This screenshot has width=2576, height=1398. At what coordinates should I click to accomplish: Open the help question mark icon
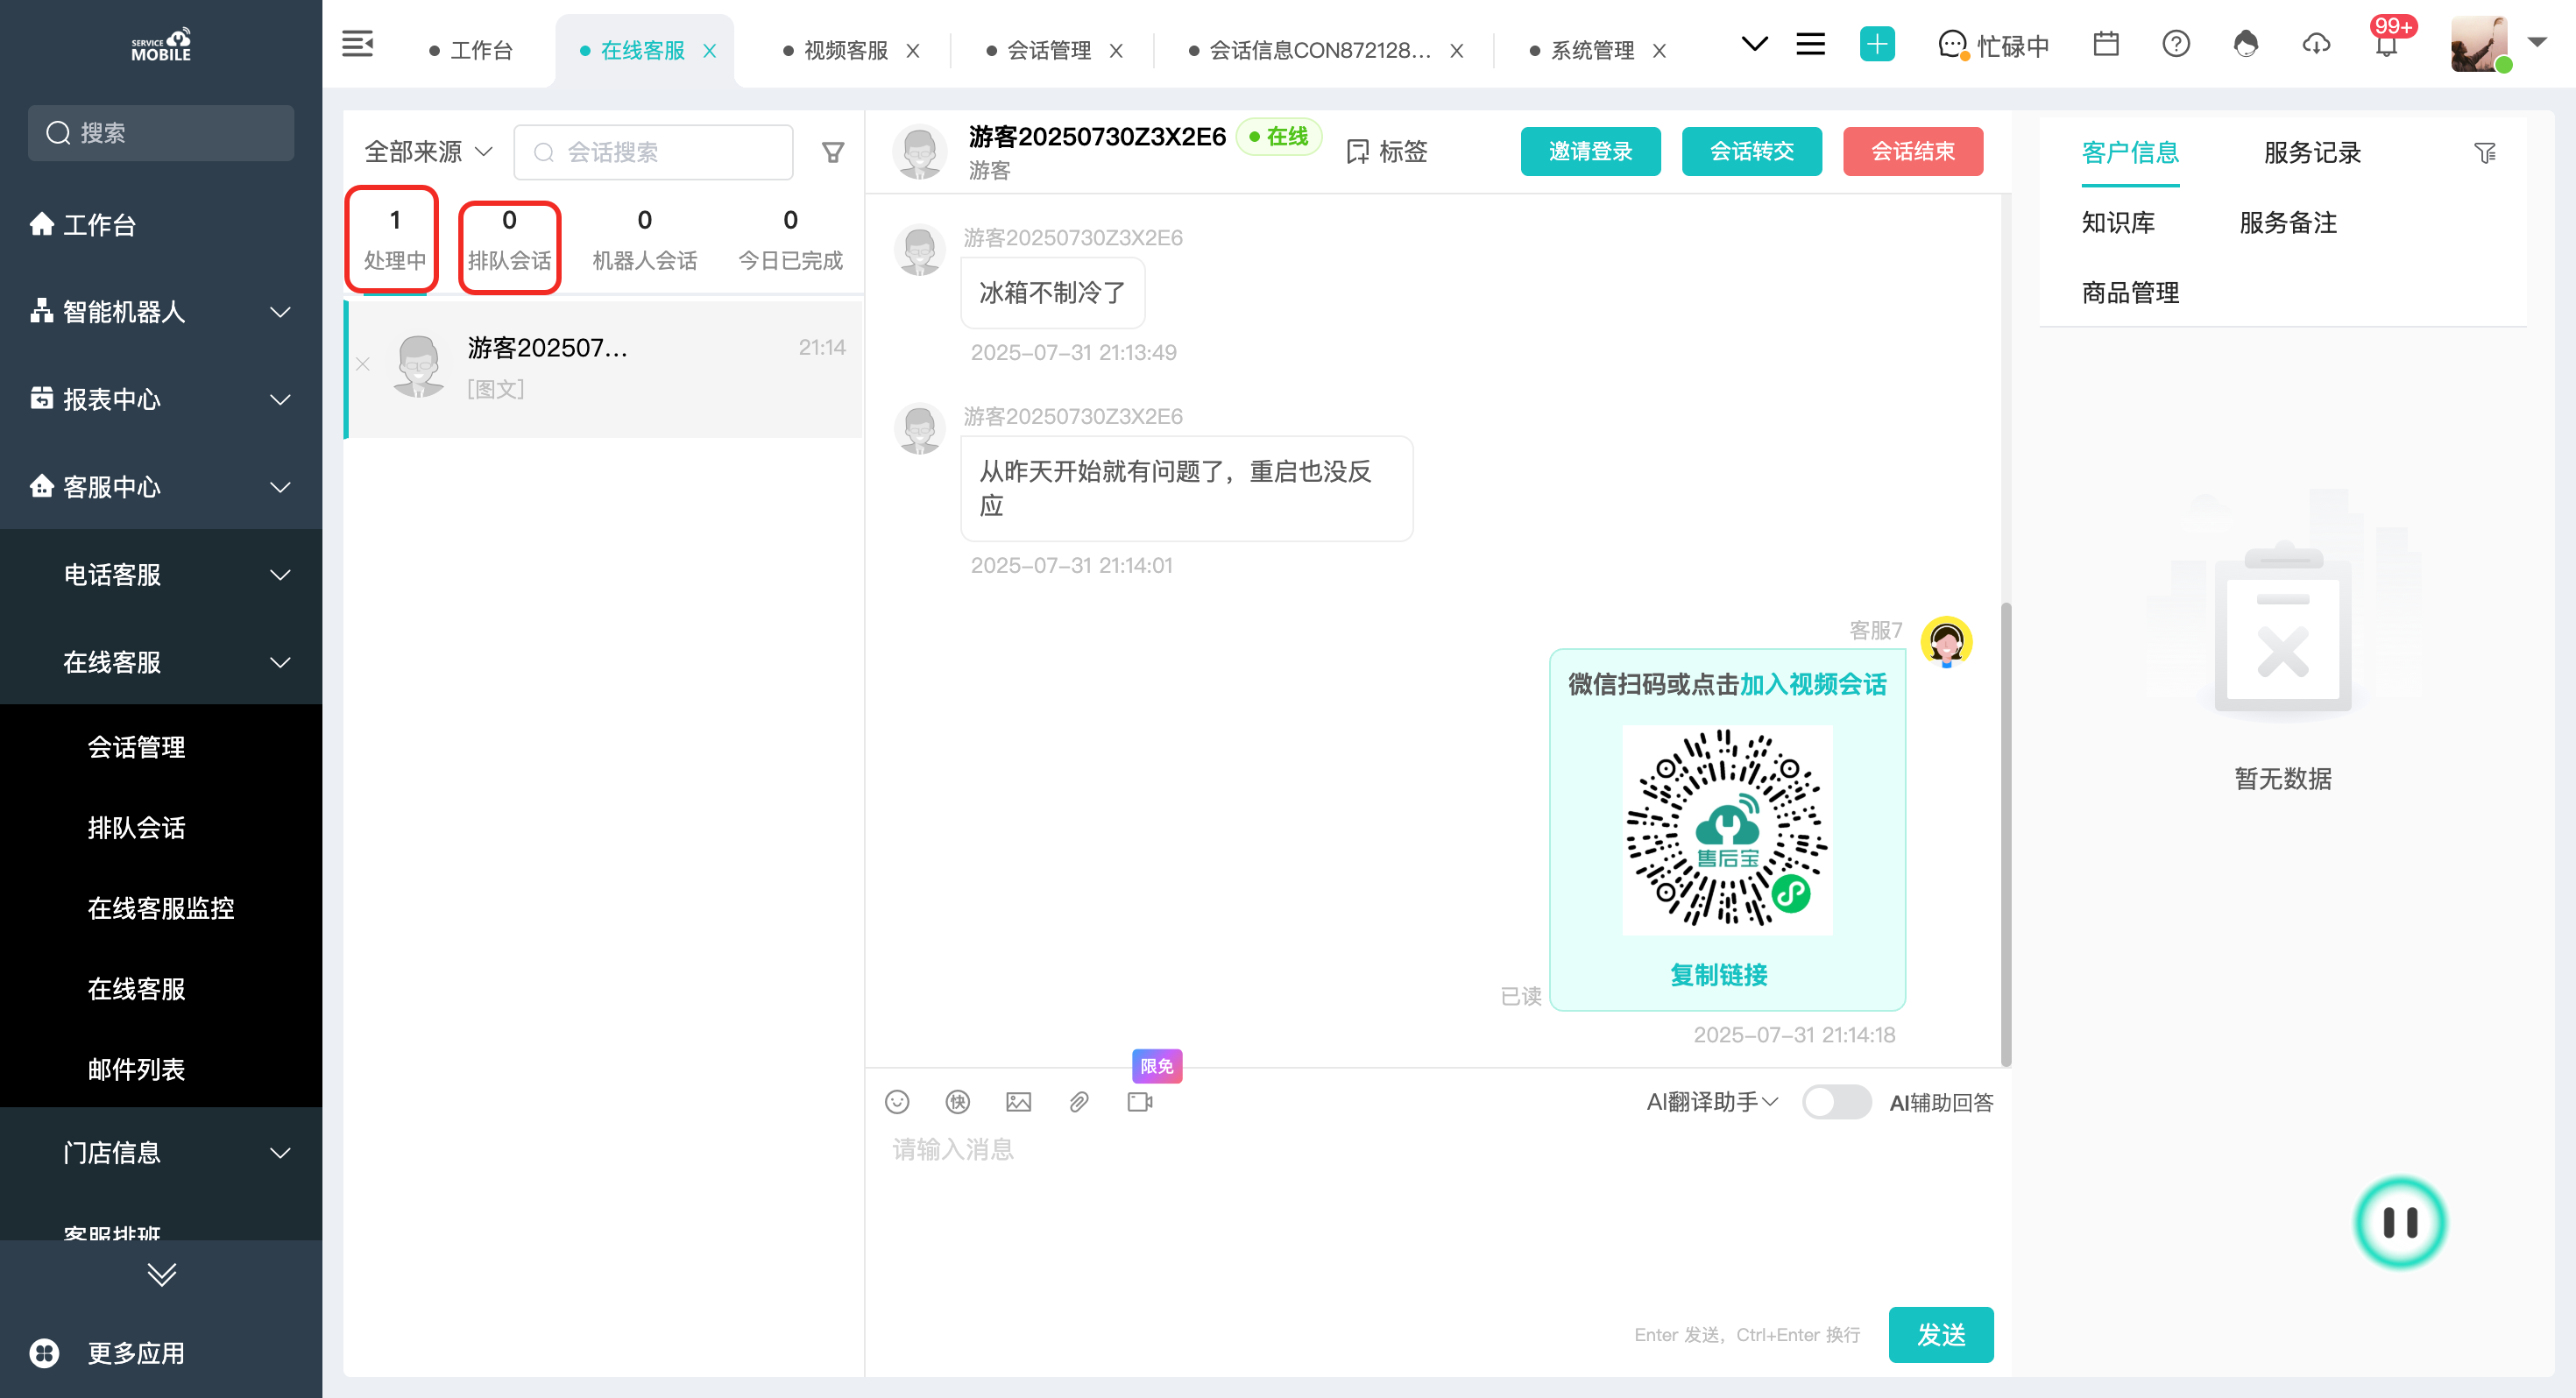tap(2175, 45)
